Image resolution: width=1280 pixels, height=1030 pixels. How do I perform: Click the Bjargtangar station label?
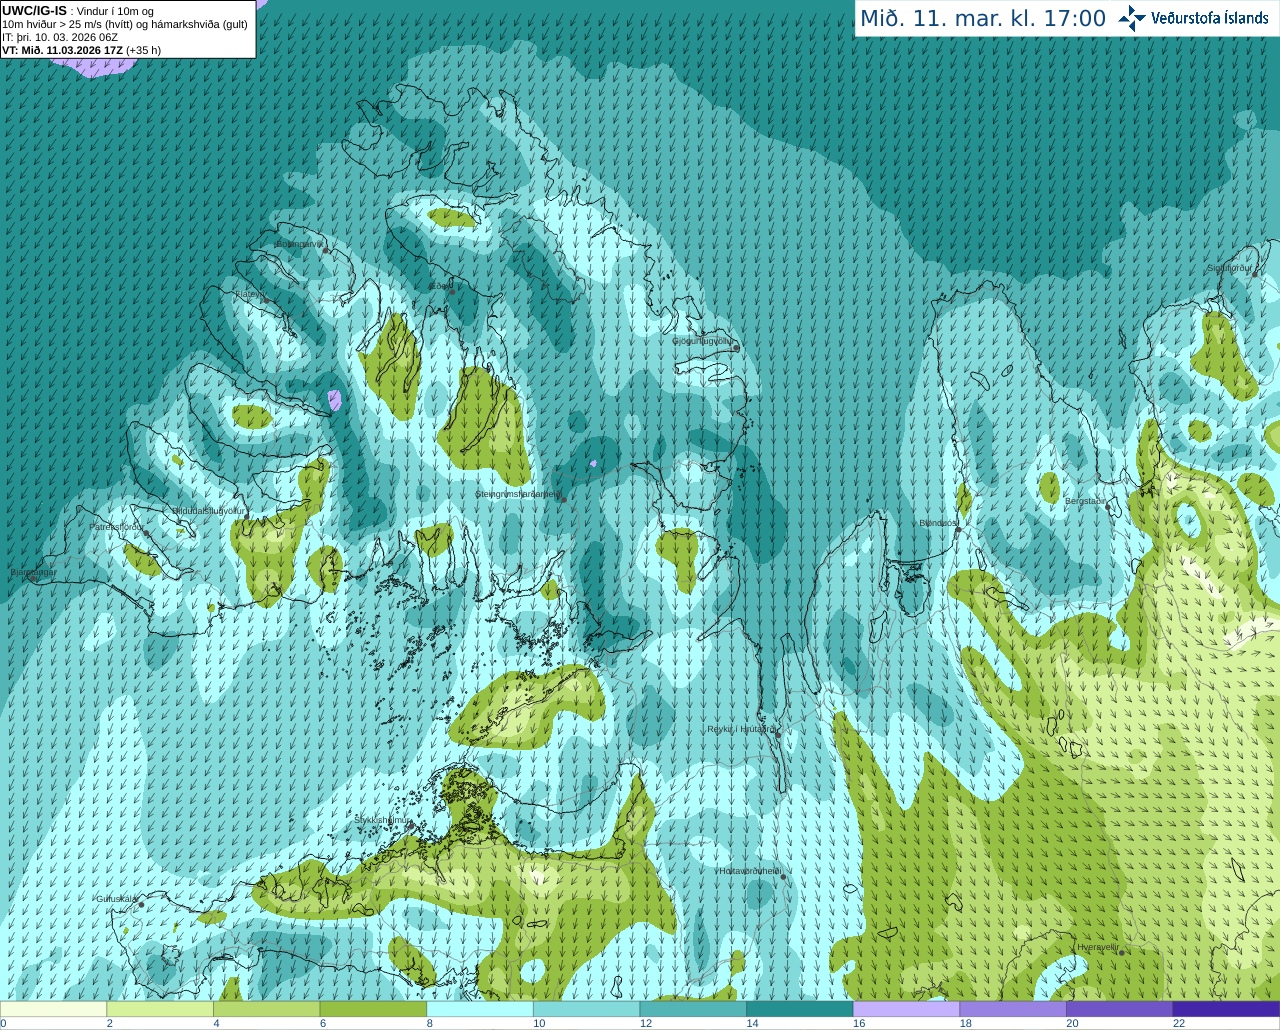tap(33, 573)
